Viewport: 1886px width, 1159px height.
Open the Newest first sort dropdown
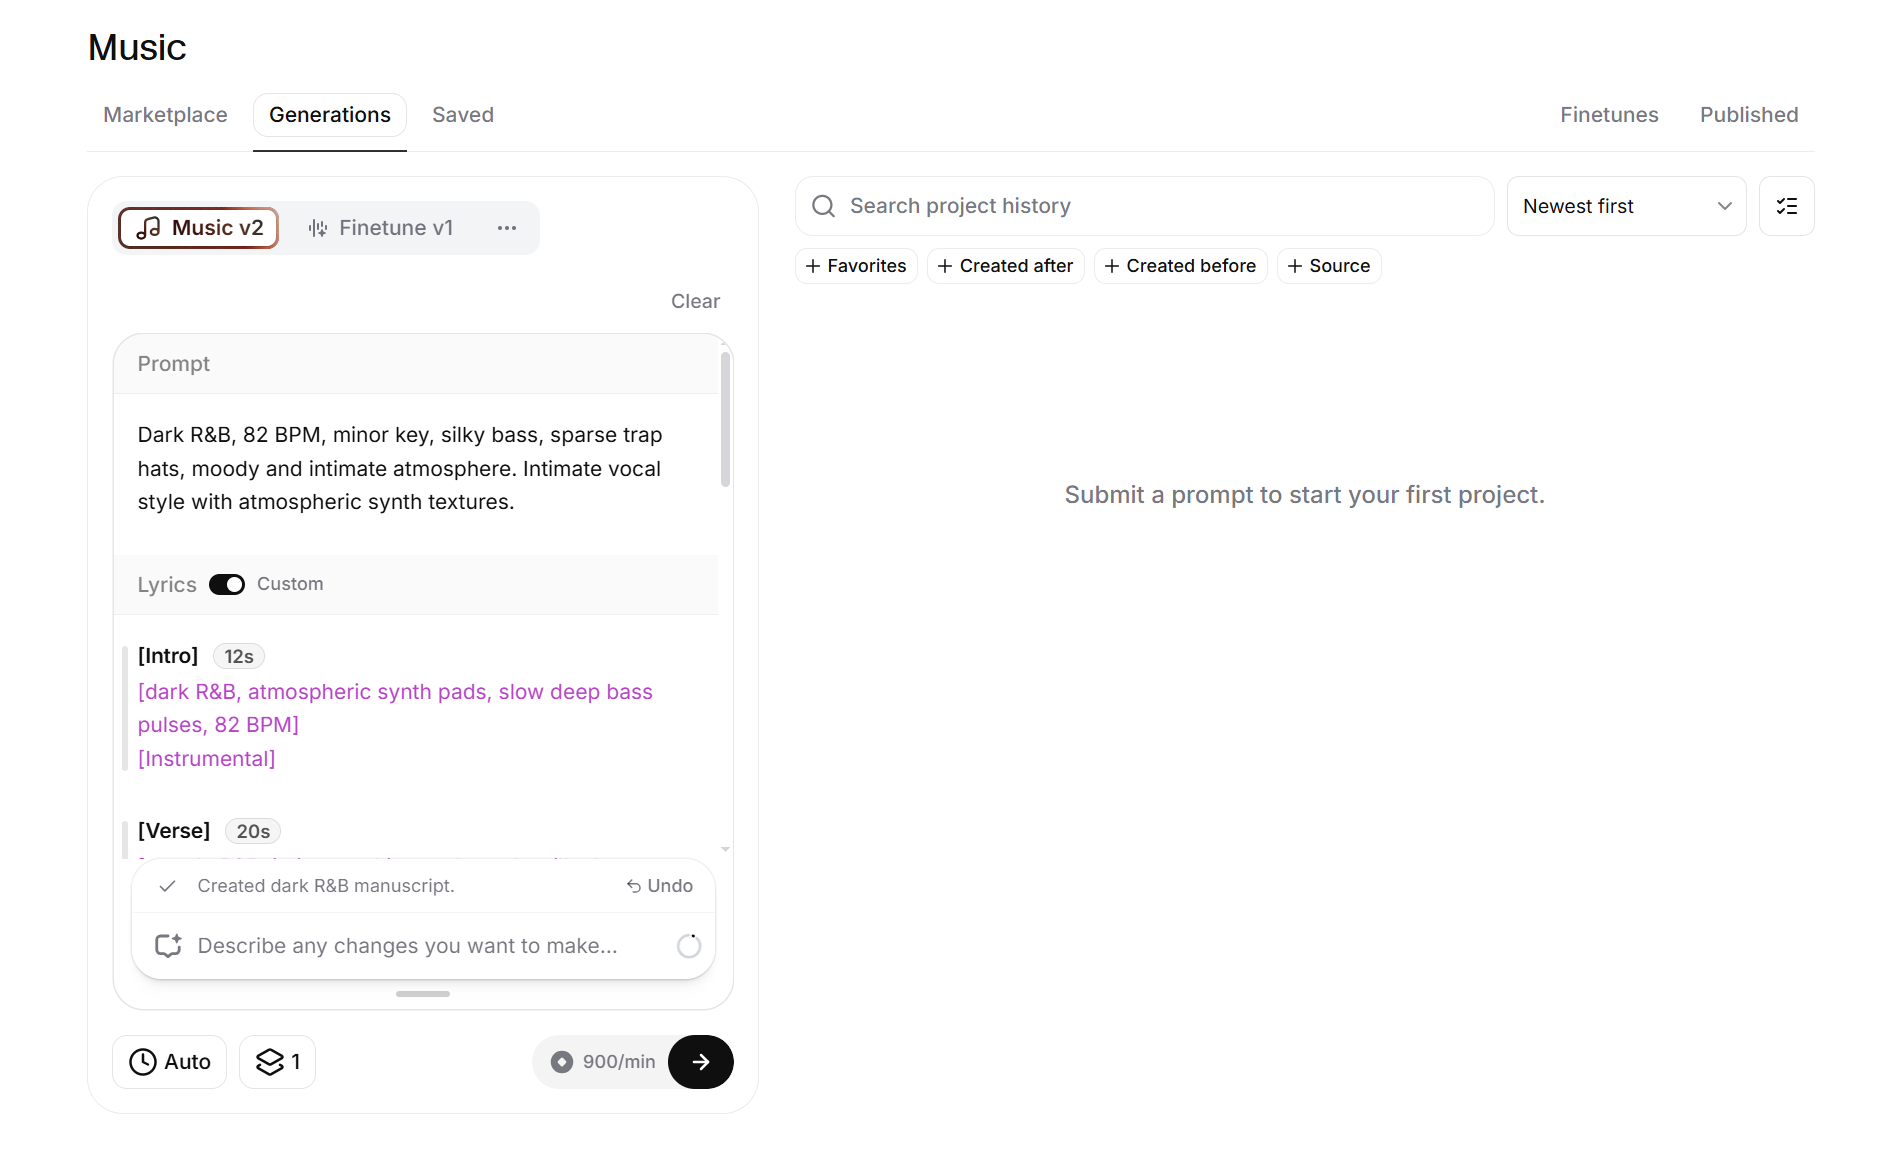pyautogui.click(x=1626, y=206)
